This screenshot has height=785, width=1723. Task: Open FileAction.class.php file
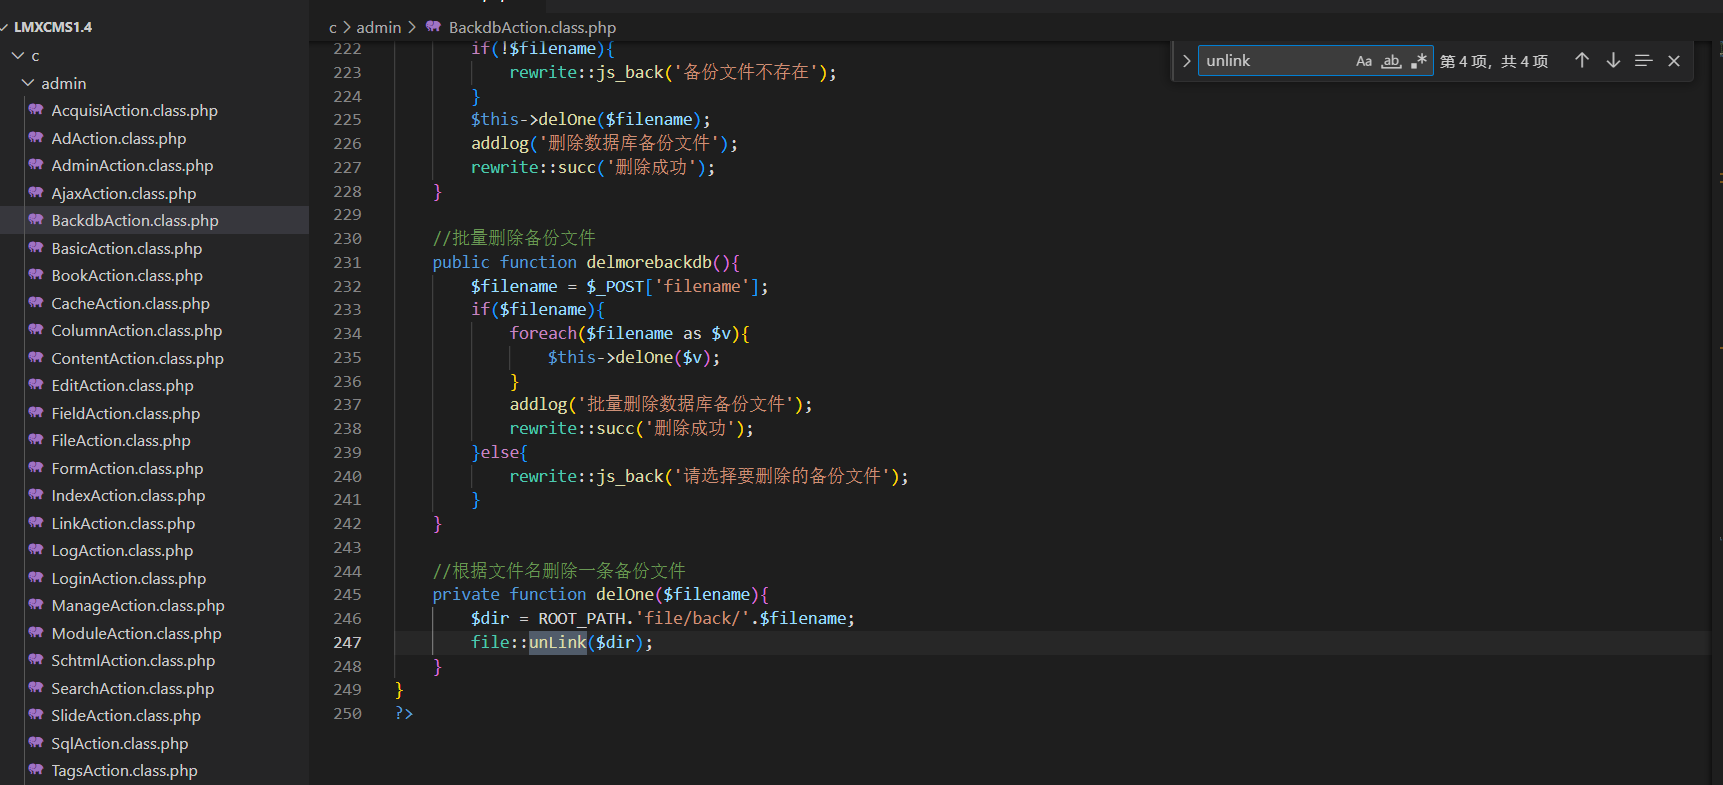120,441
